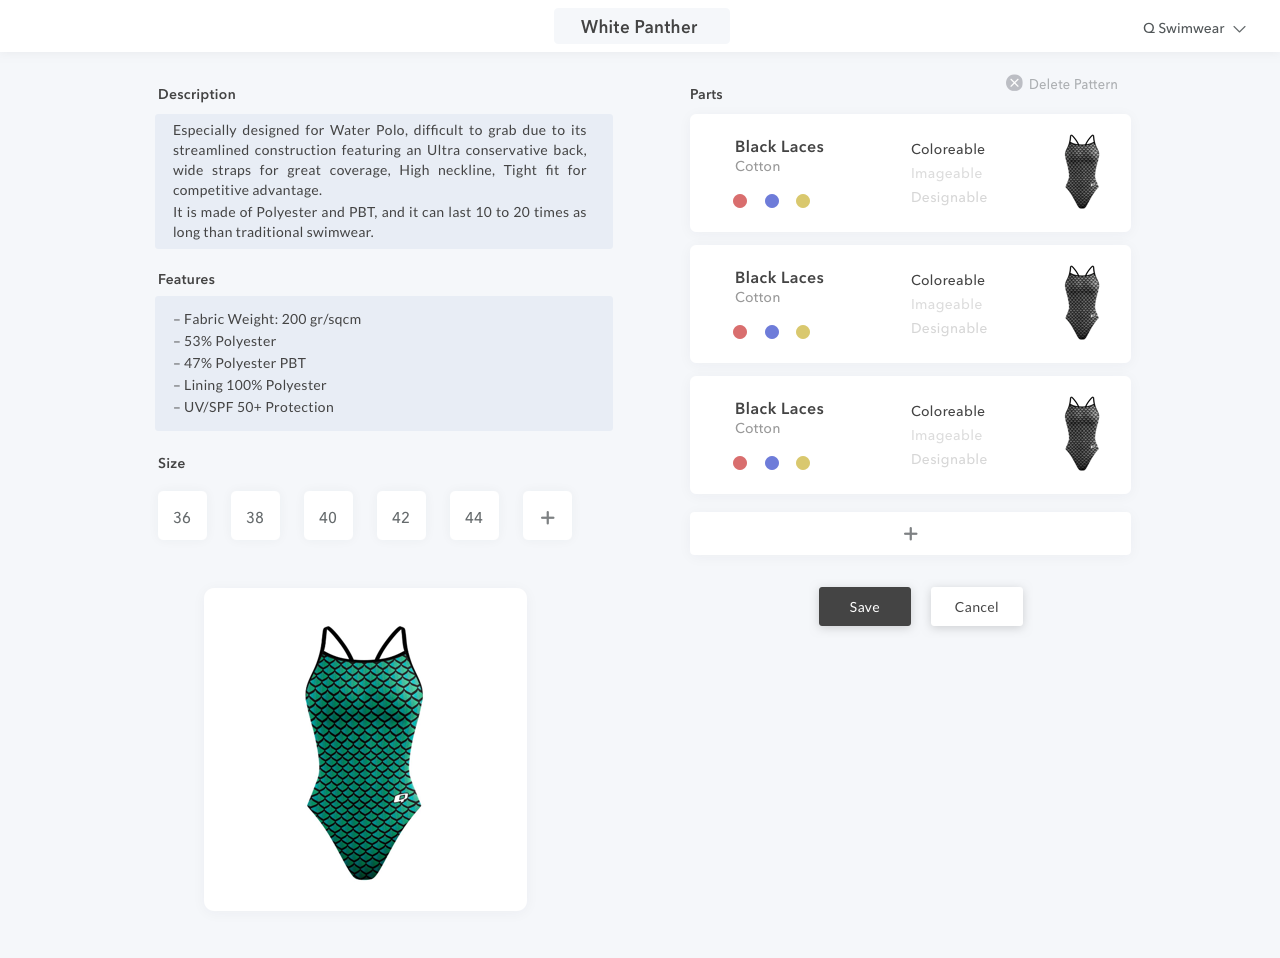Click the White Panther title field
Screen dimensions: 1280x958
[x=641, y=27]
